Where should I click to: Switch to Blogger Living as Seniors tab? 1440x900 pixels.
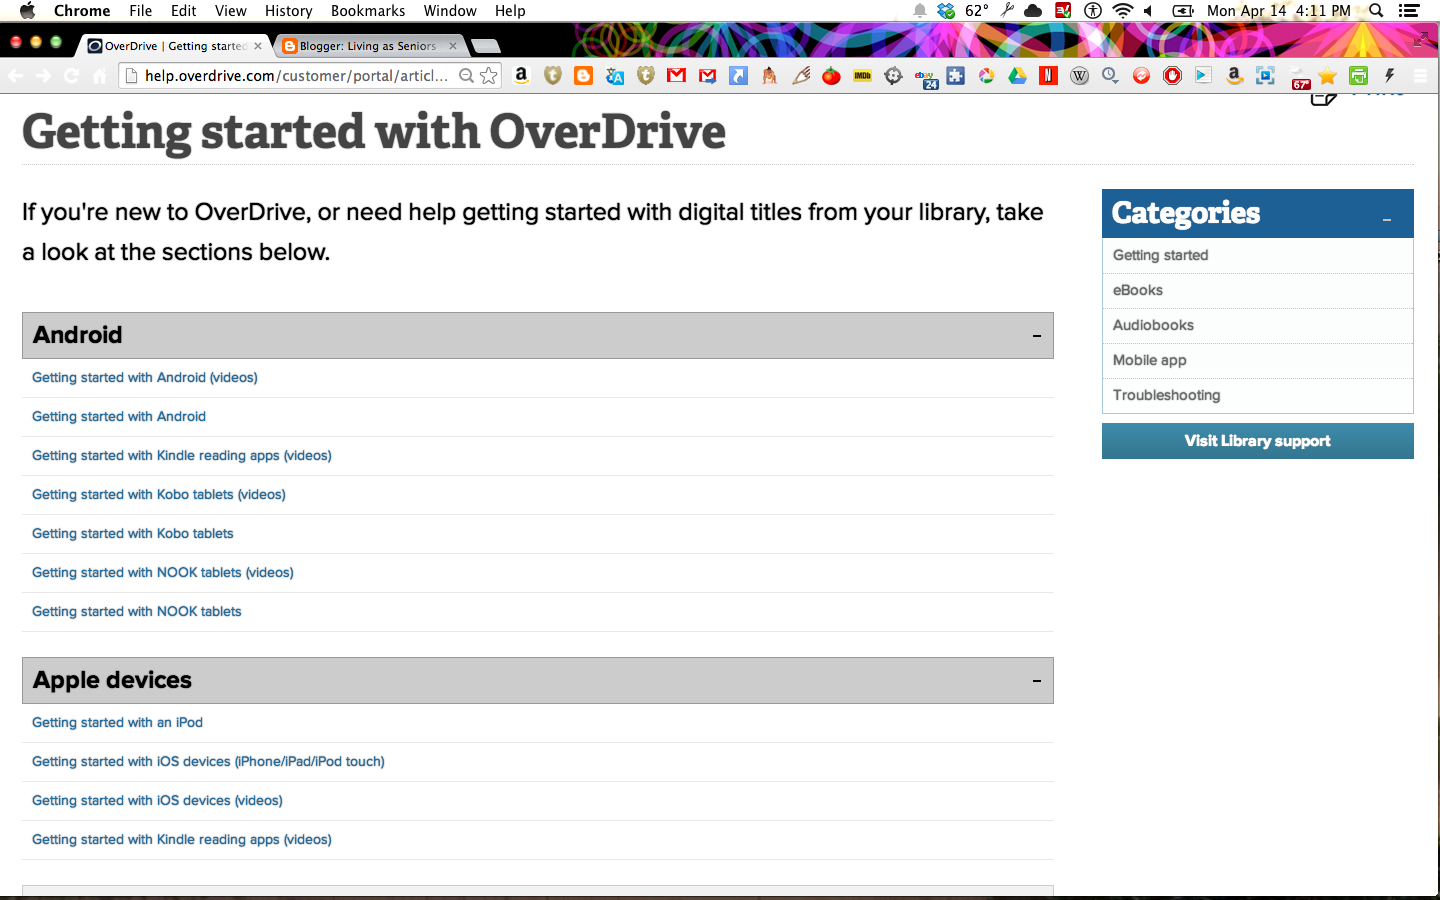coord(367,46)
